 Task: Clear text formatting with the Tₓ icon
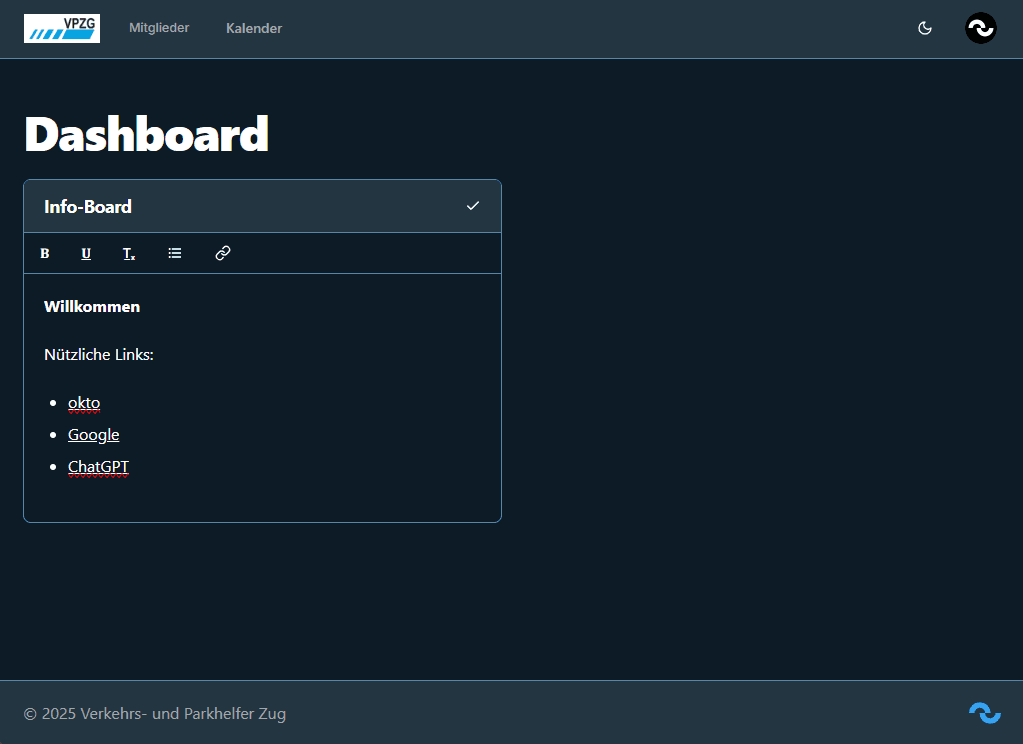point(128,253)
